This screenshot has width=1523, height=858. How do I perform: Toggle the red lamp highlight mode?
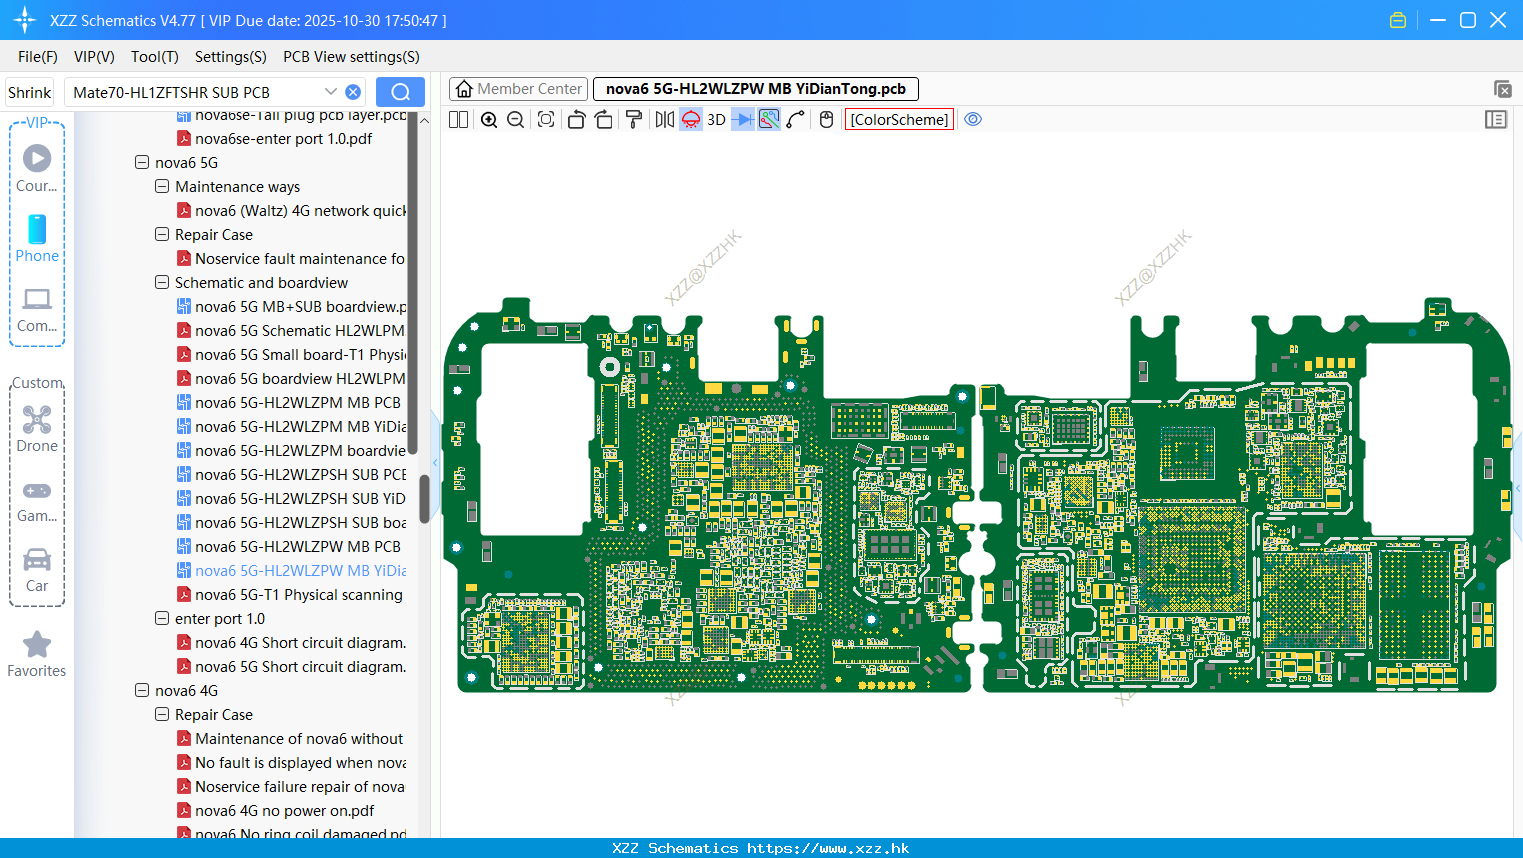coord(691,119)
